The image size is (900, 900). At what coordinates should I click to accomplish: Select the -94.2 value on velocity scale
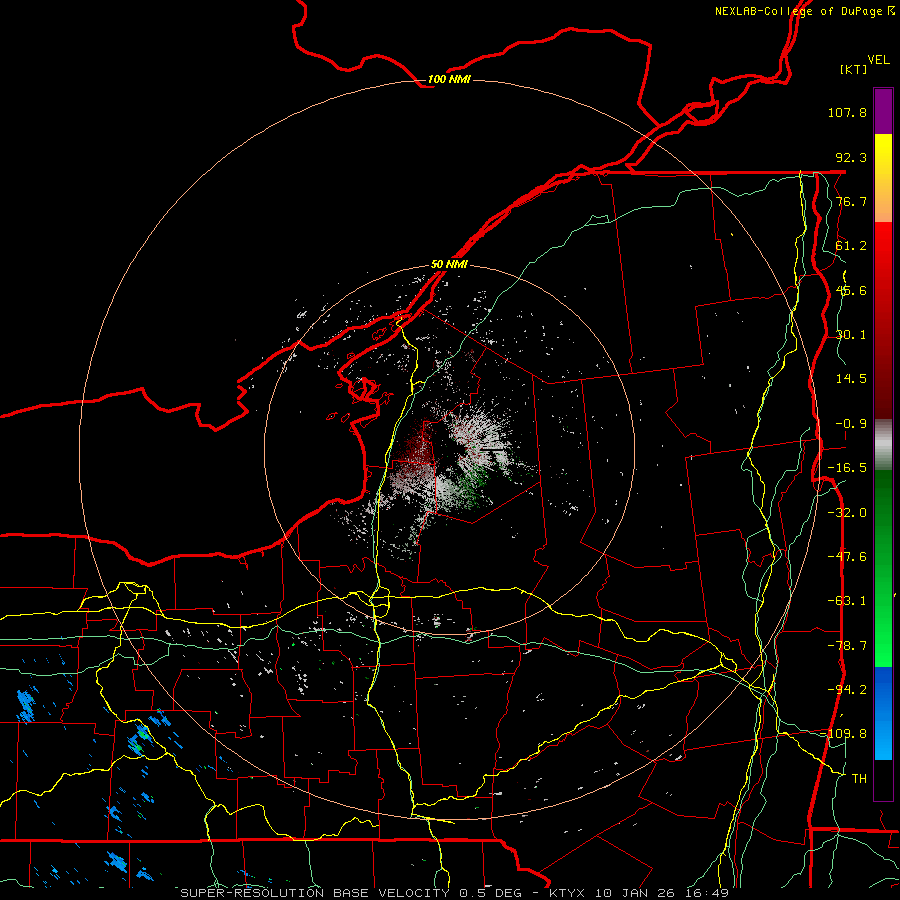847,690
